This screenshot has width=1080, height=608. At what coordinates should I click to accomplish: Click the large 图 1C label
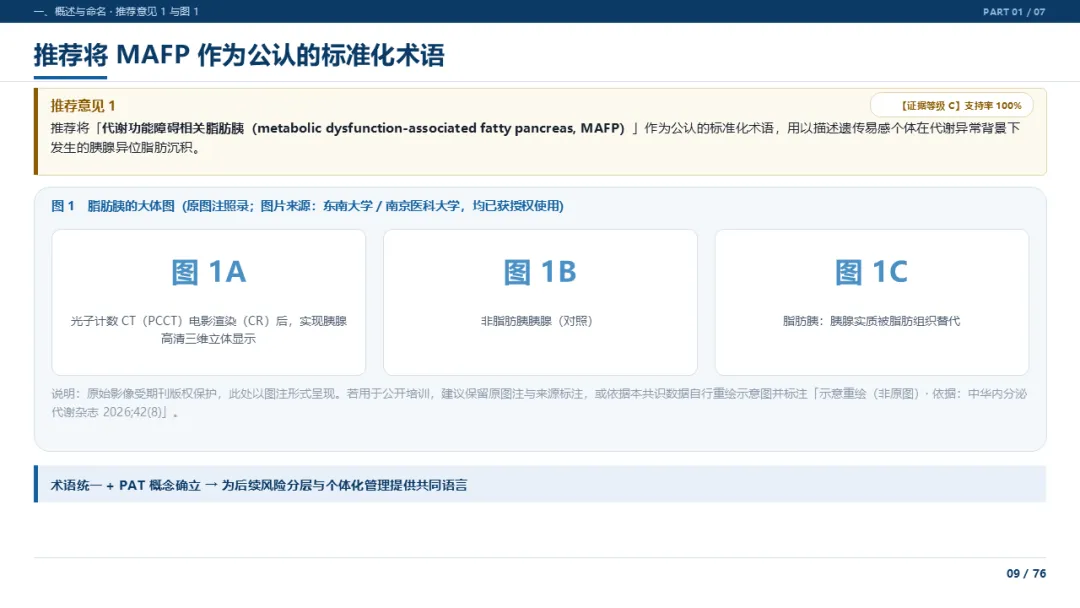[x=871, y=272]
